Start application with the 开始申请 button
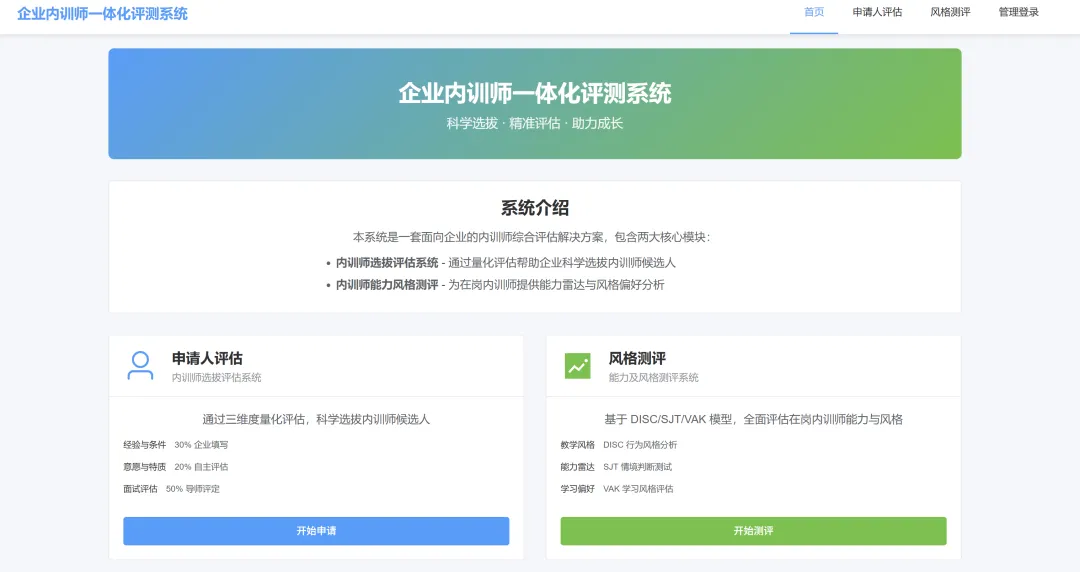 click(316, 531)
